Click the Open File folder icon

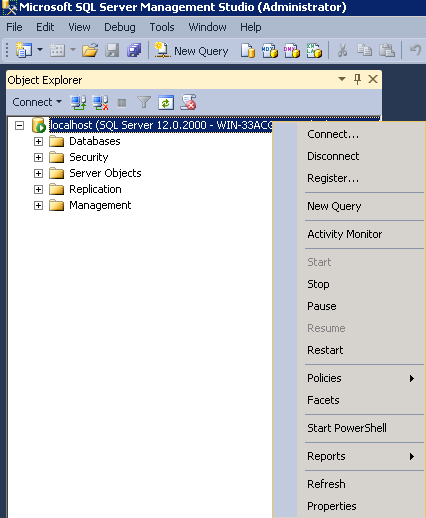pos(90,50)
